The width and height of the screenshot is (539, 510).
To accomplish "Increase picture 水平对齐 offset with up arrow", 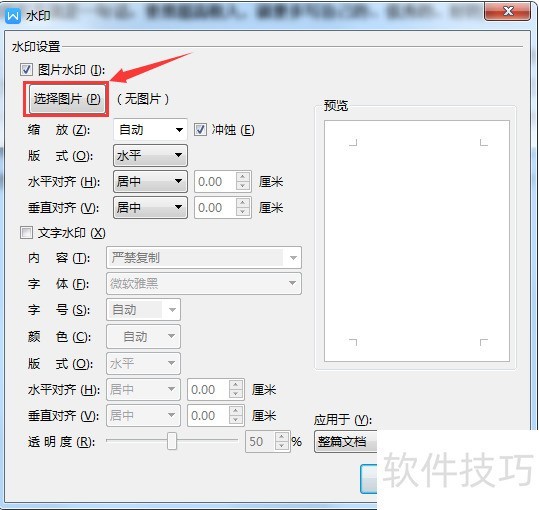I will (x=243, y=177).
